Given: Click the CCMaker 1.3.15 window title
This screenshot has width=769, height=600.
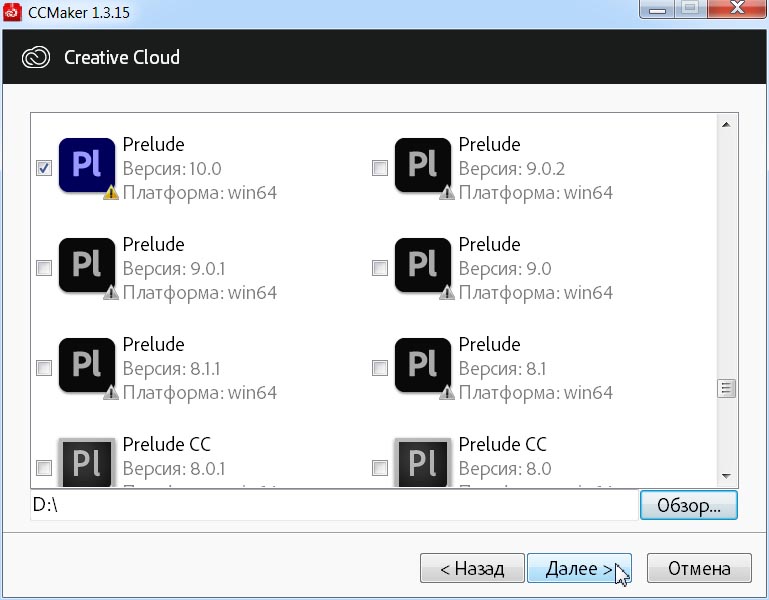Looking at the screenshot, I should coord(79,12).
